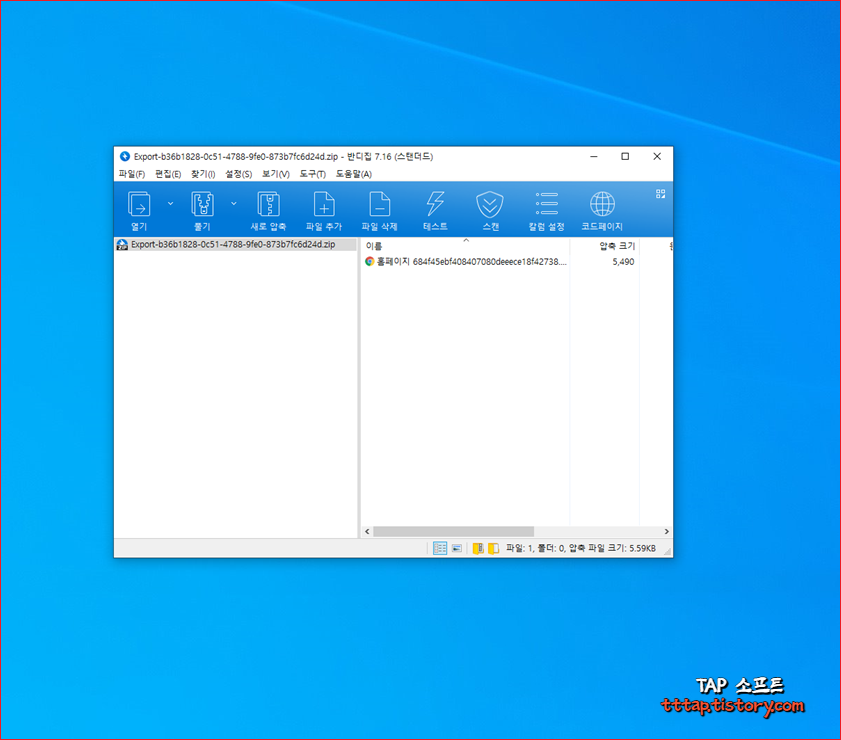
Task: Open the 도구(T) menu
Action: (313, 174)
